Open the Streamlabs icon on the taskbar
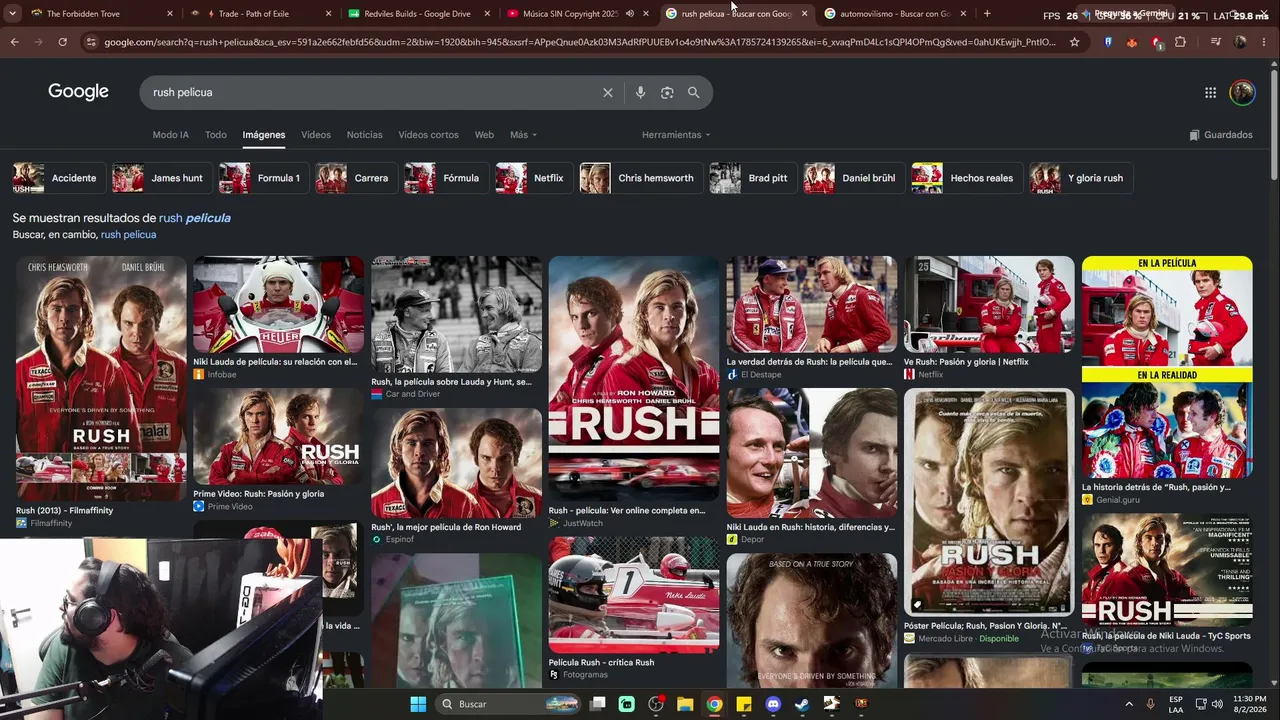The width and height of the screenshot is (1280, 720). coord(627,704)
